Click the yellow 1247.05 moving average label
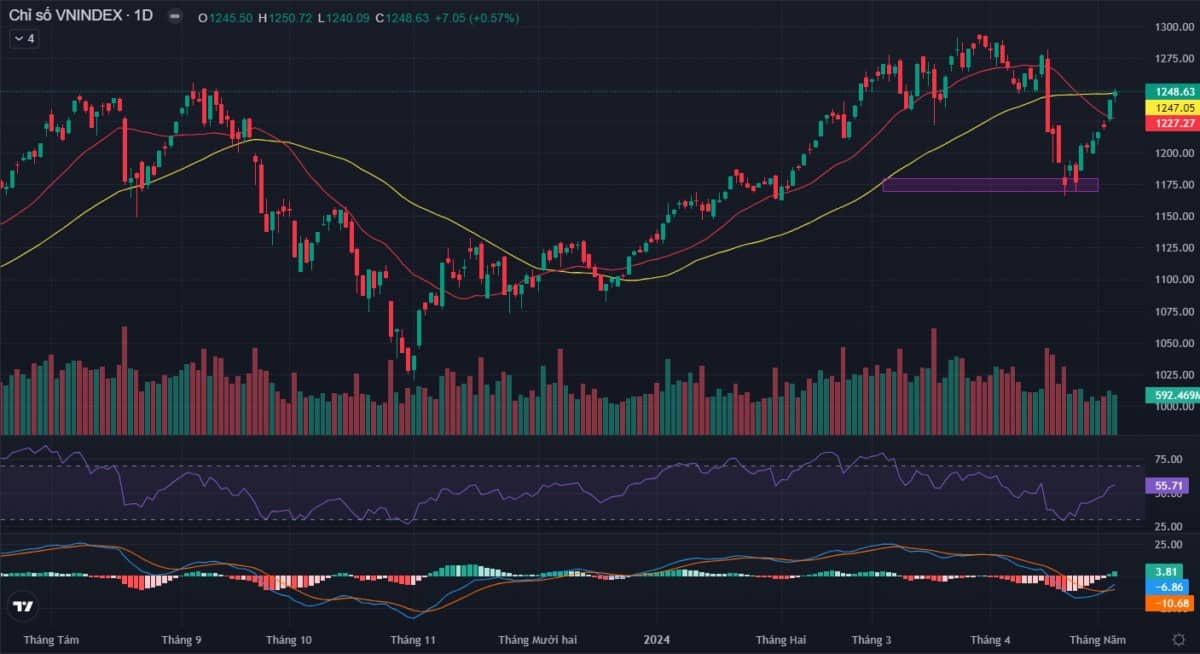The height and width of the screenshot is (654, 1200). (x=1172, y=107)
